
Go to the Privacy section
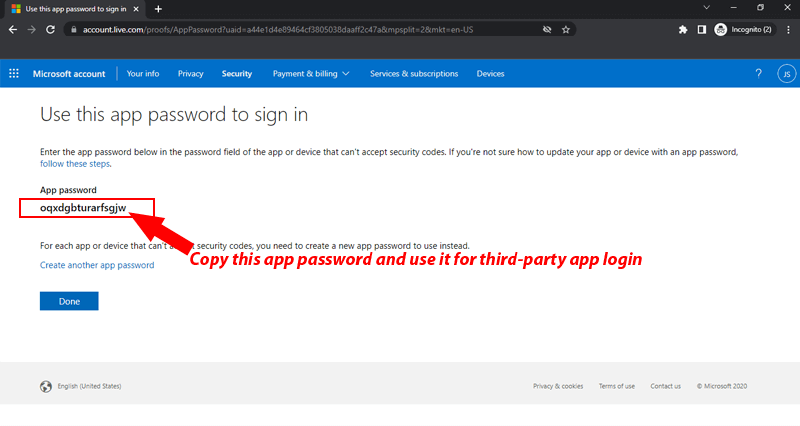coord(190,73)
